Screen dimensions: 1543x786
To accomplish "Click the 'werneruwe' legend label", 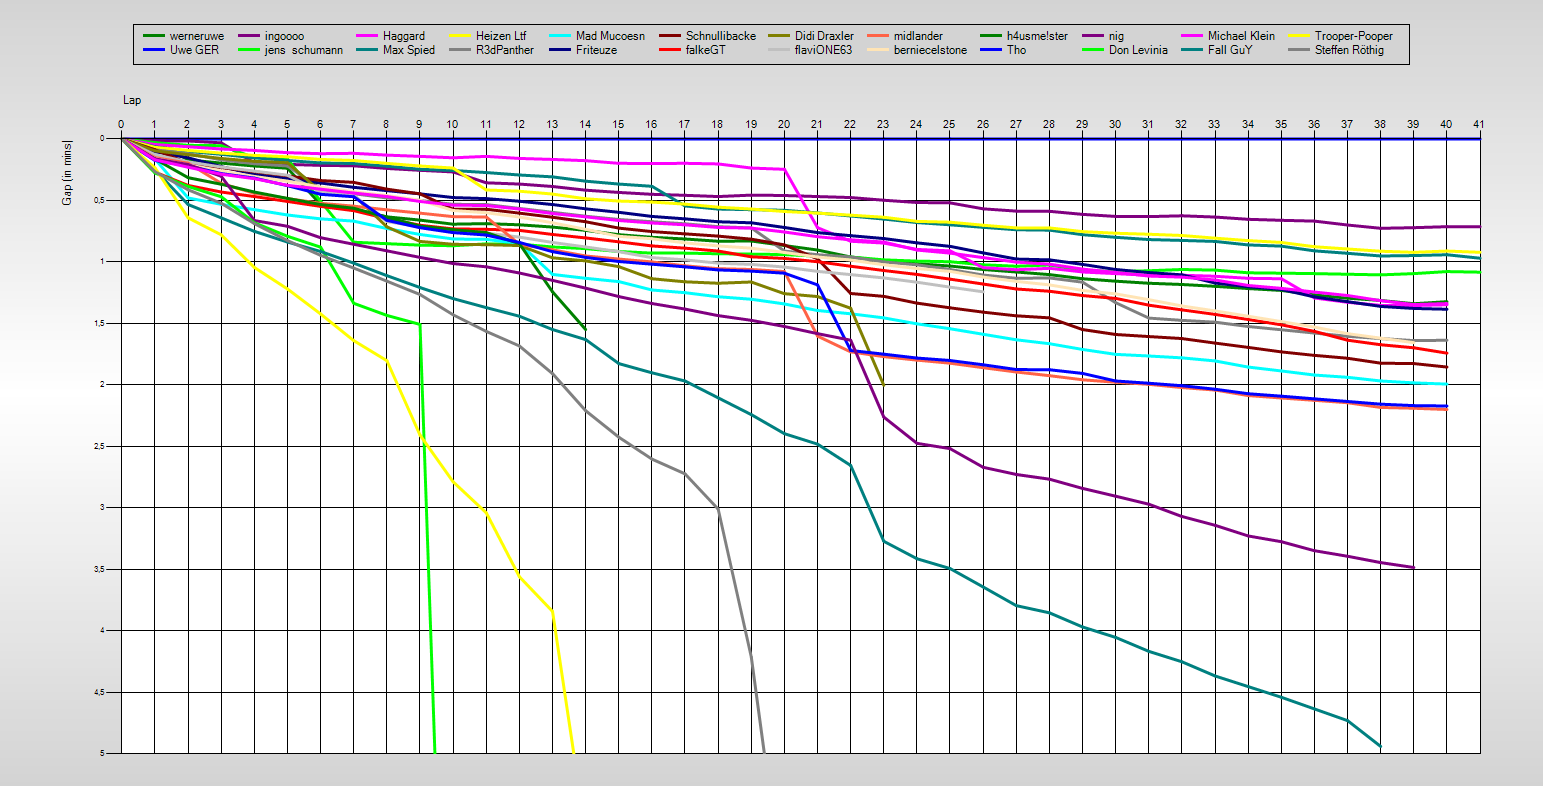I will (x=198, y=36).
